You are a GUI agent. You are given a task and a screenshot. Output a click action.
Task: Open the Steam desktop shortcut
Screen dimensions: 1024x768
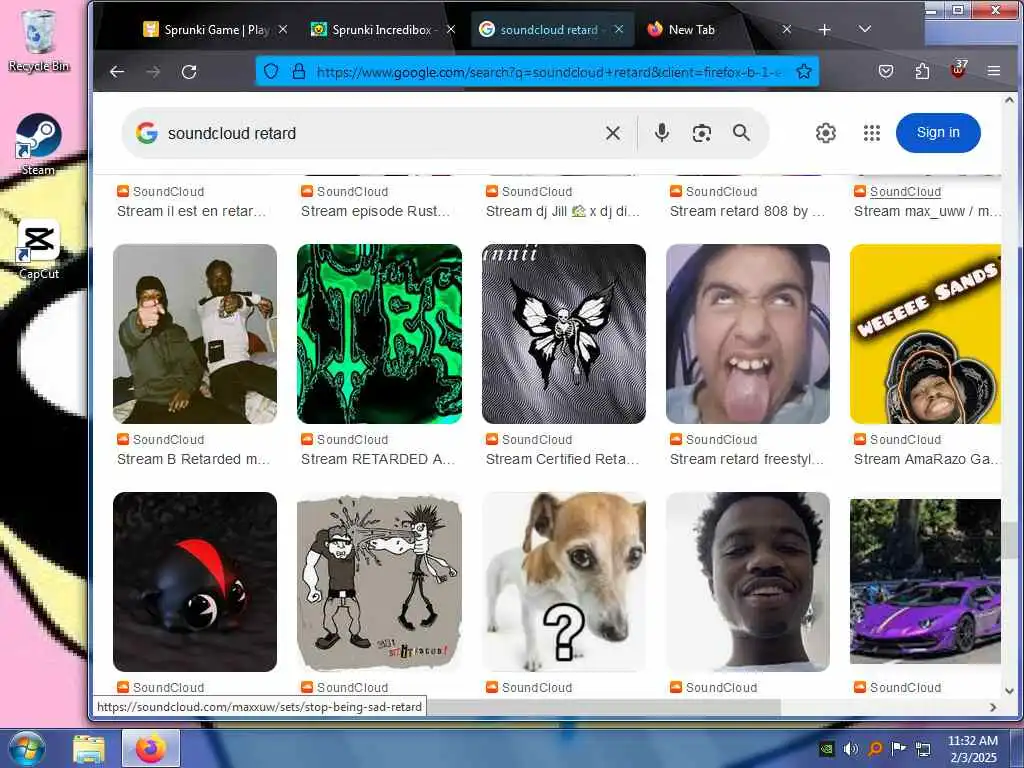click(39, 144)
